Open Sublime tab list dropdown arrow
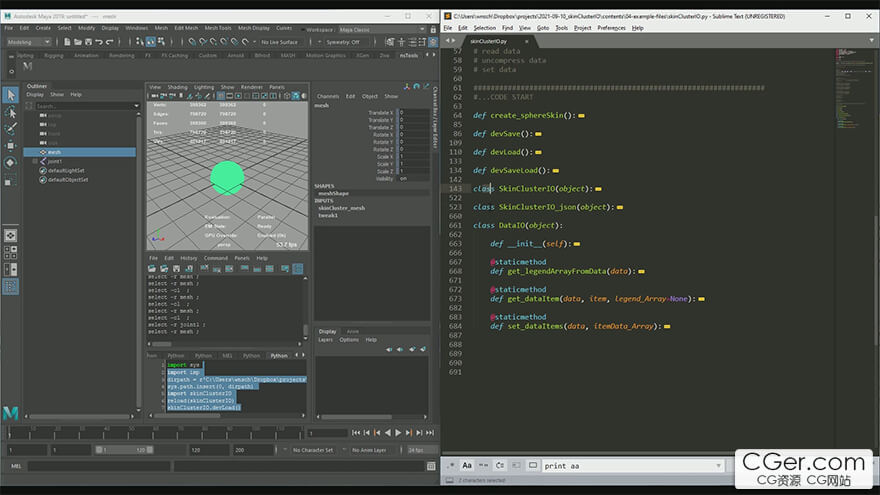Image resolution: width=880 pixels, height=495 pixels. (872, 40)
